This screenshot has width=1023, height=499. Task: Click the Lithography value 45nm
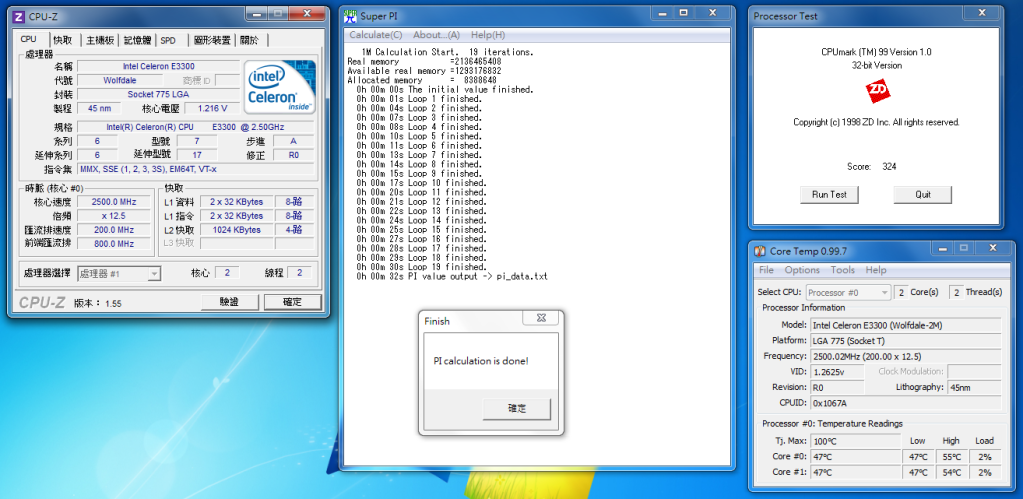point(974,387)
